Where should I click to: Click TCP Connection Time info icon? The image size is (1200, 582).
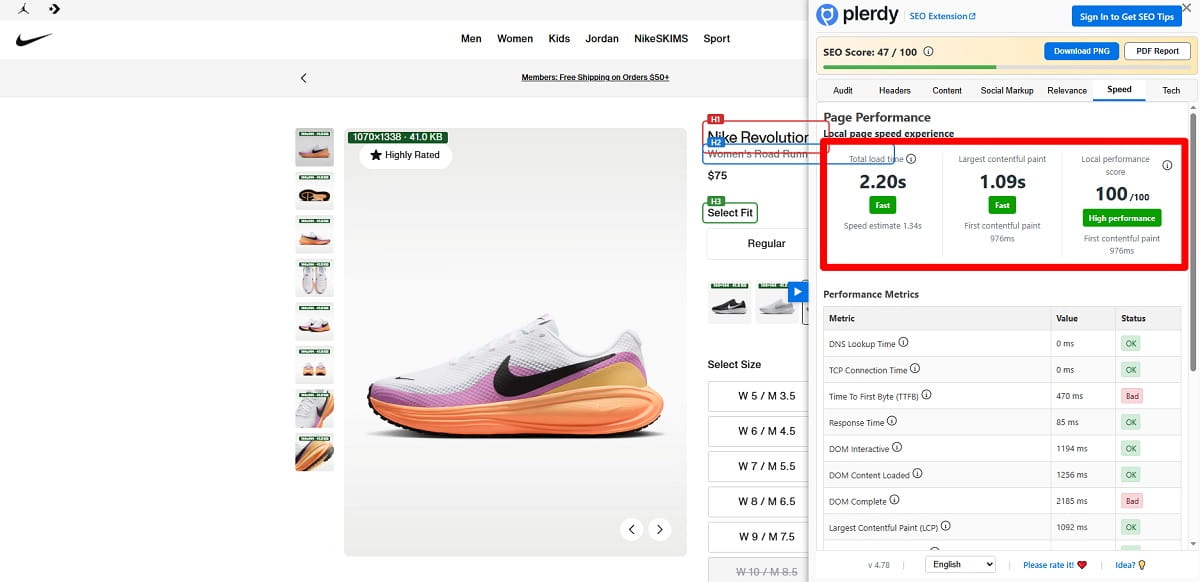915,369
